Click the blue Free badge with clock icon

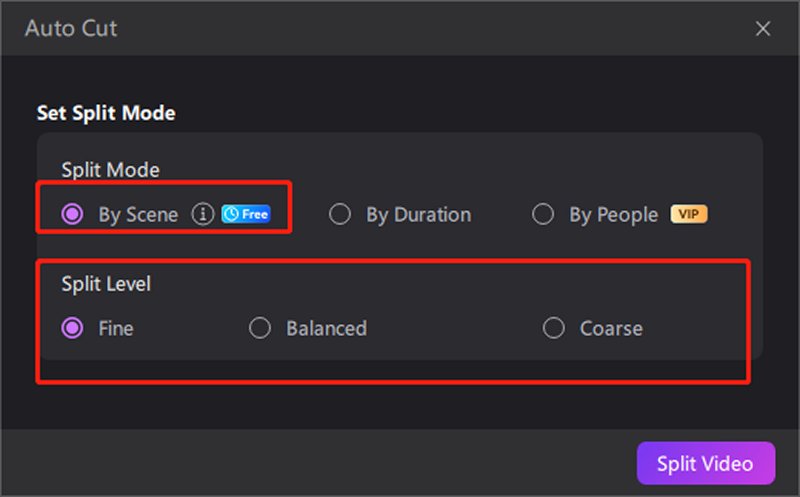245,214
